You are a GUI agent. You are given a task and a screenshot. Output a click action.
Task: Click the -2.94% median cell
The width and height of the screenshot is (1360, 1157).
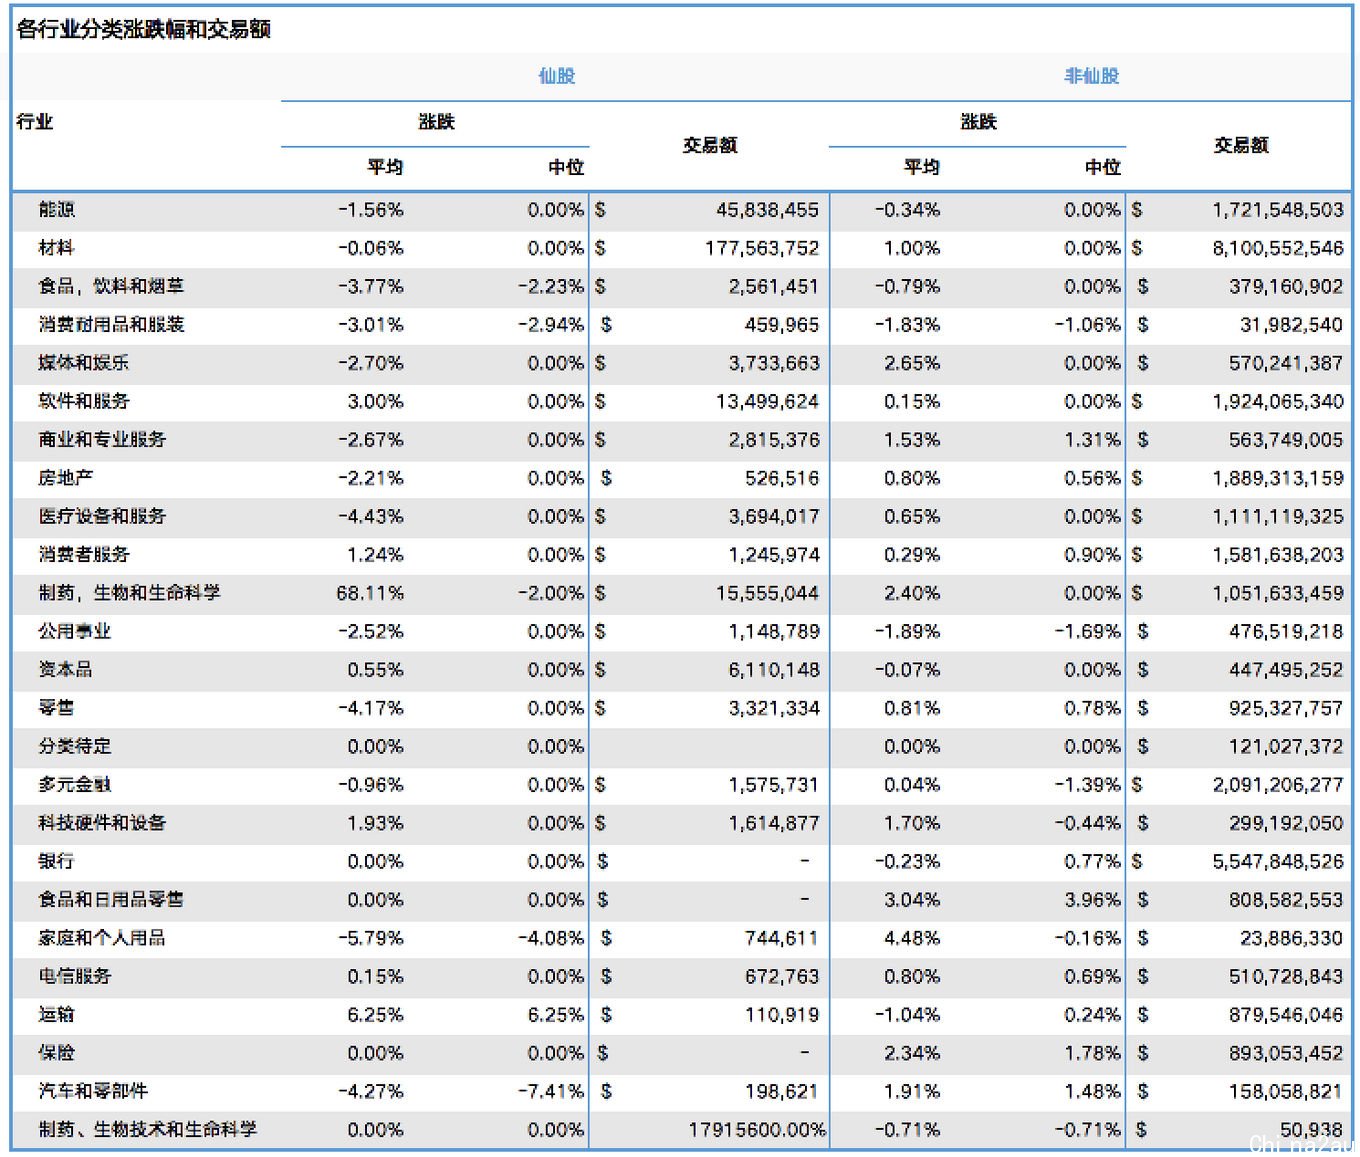pyautogui.click(x=551, y=325)
